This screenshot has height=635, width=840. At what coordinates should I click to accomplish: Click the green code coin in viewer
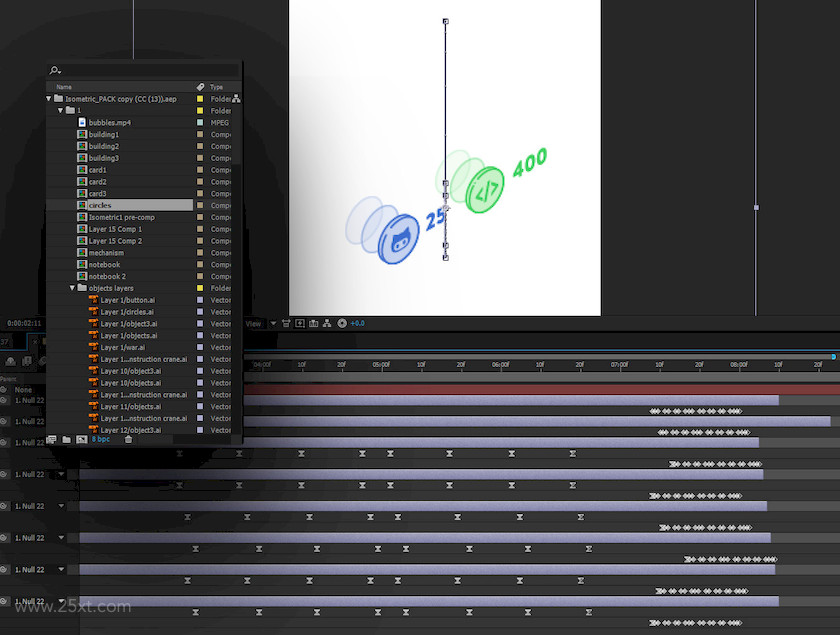click(485, 190)
